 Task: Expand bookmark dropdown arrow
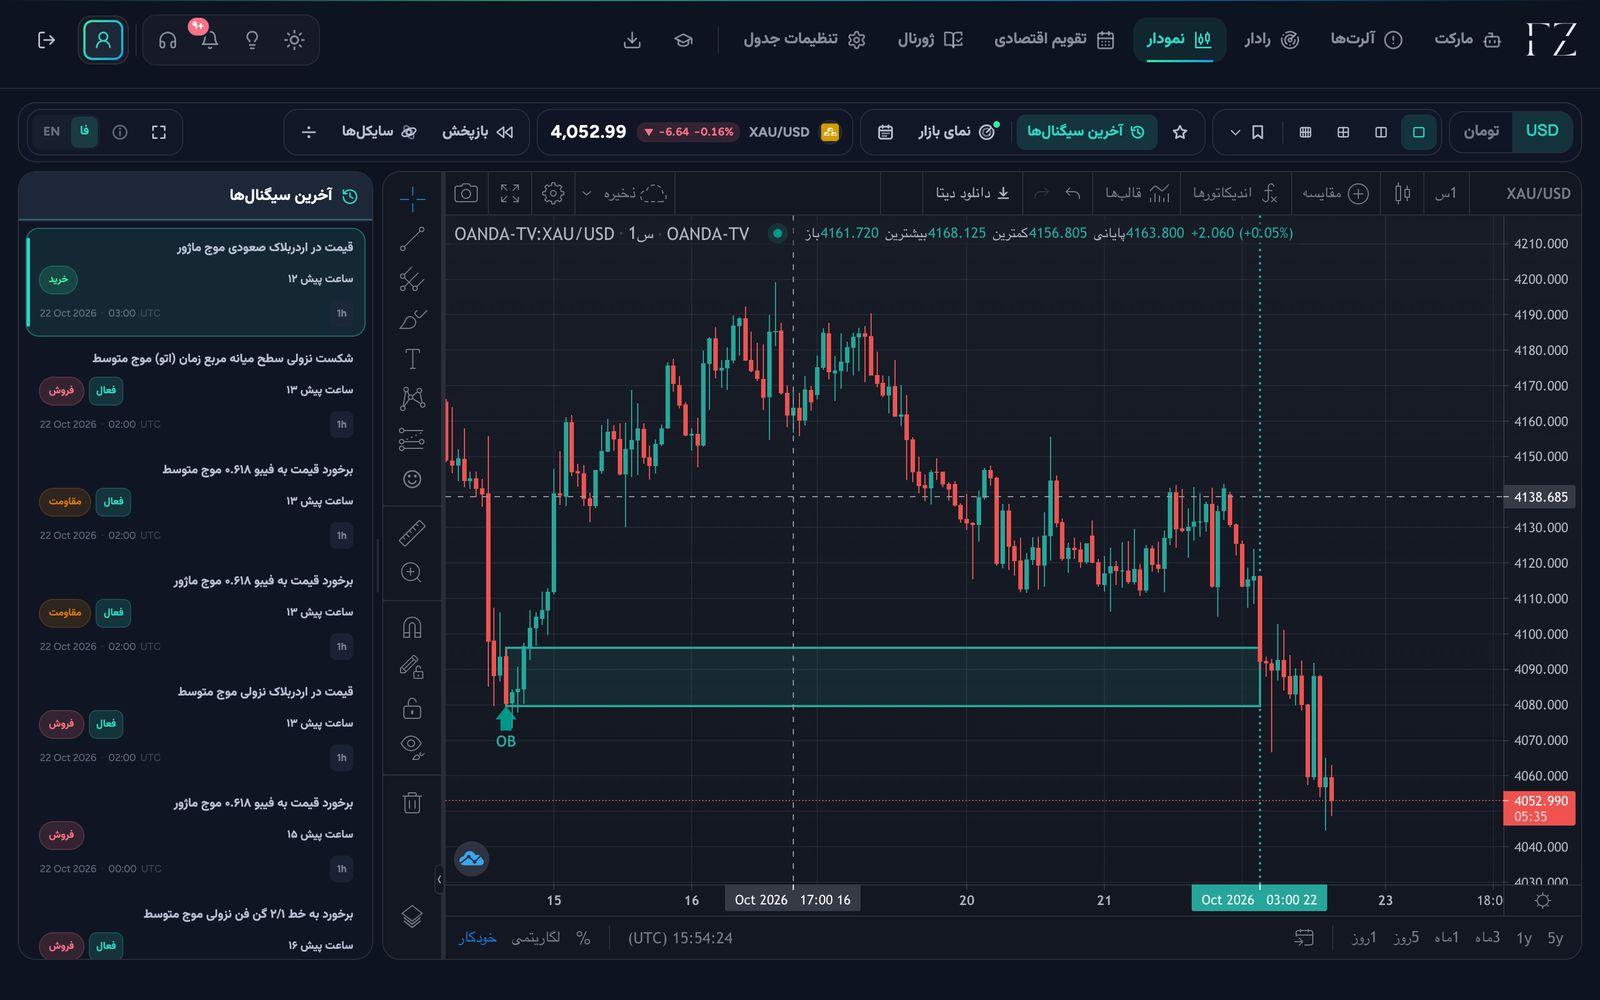pyautogui.click(x=1235, y=132)
